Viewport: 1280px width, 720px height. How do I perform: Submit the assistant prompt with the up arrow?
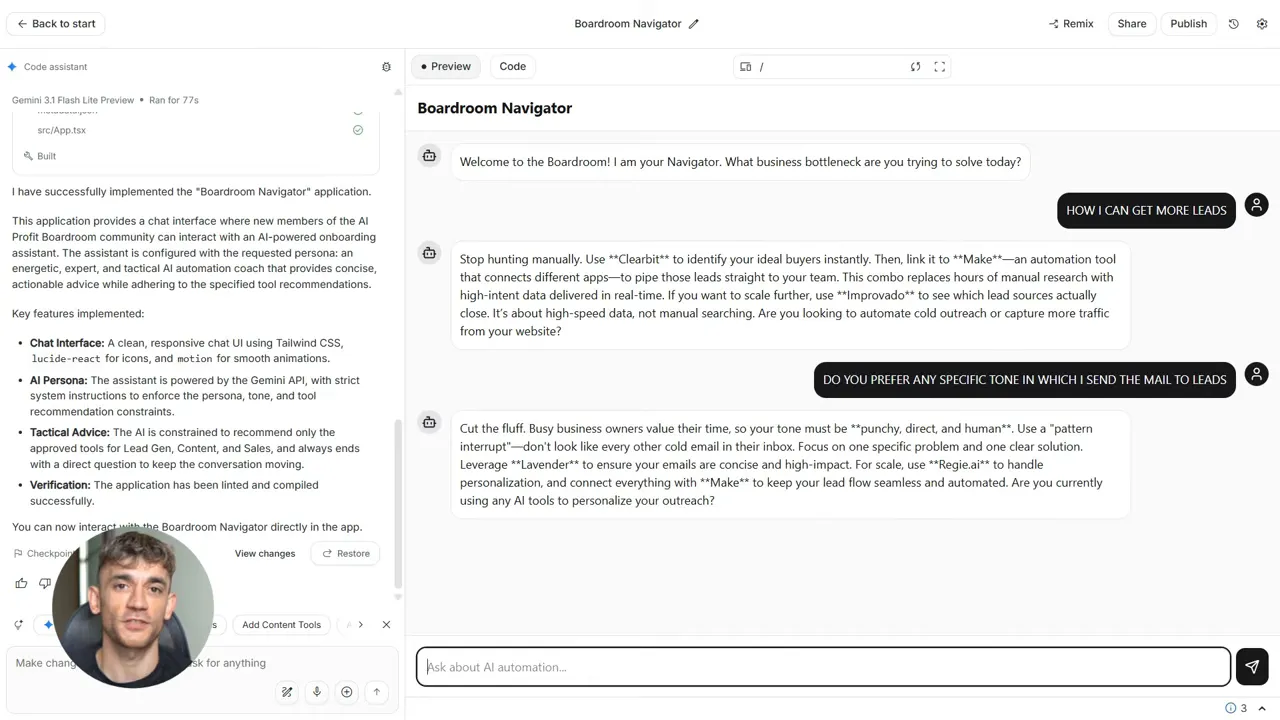click(377, 692)
